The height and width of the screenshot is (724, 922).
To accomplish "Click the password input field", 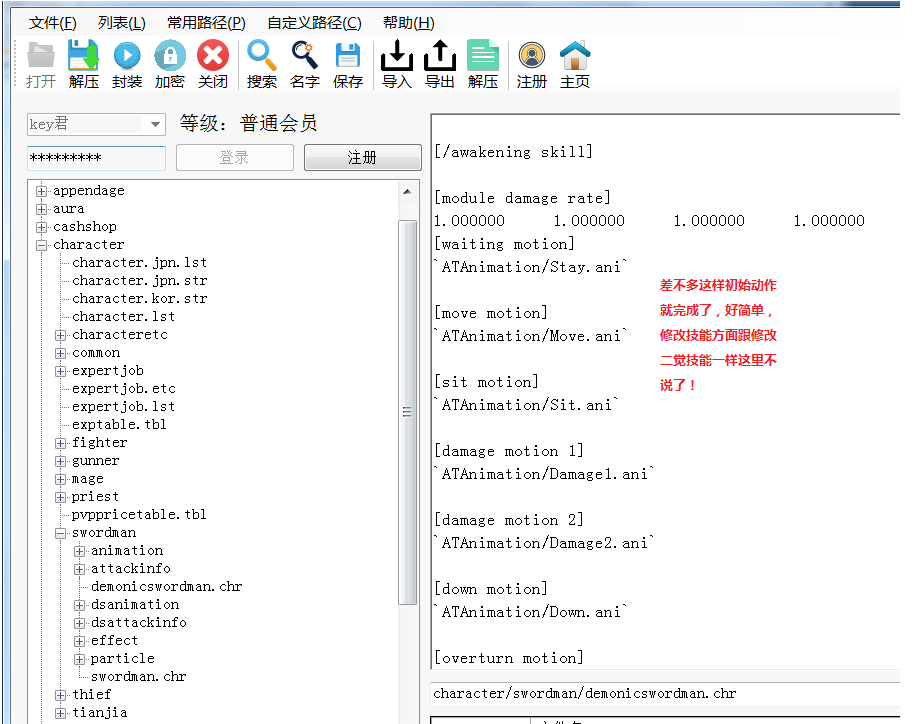I will [96, 158].
